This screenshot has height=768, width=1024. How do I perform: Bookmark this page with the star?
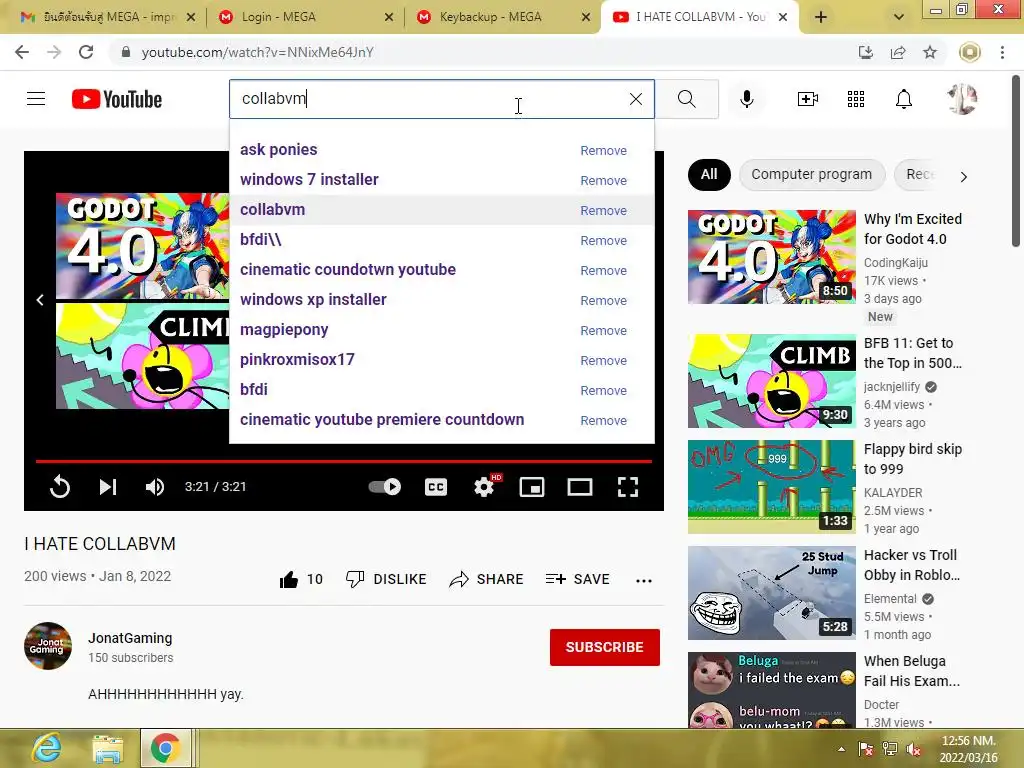930,52
